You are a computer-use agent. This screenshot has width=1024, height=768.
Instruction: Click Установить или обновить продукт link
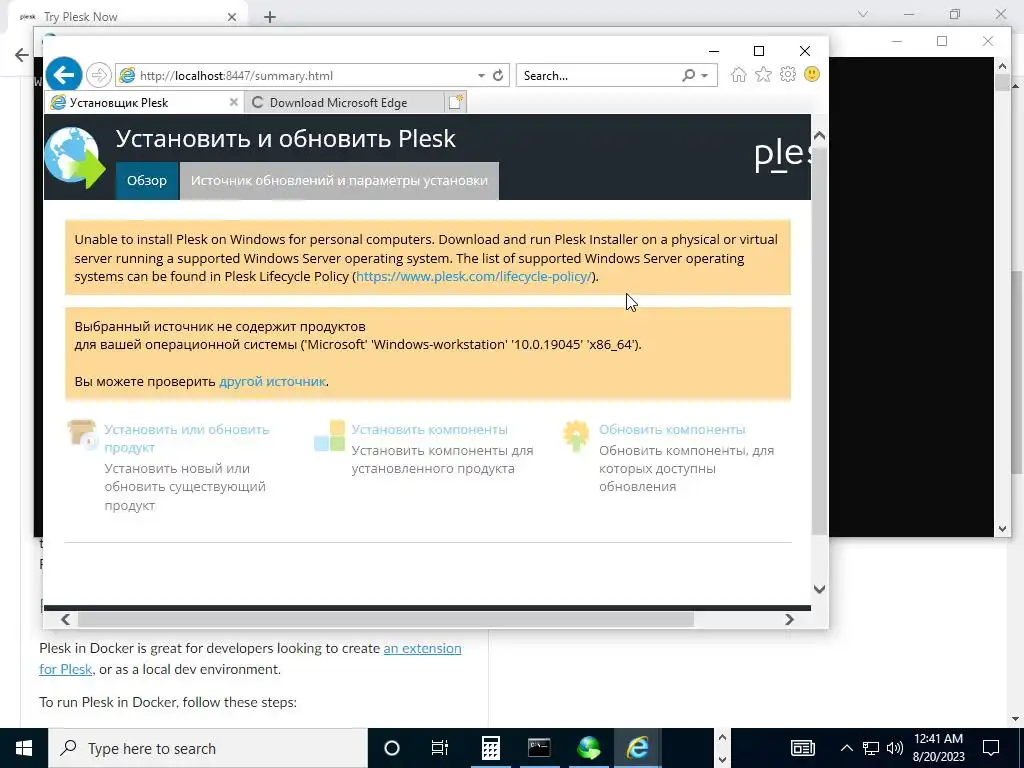[x=187, y=438]
